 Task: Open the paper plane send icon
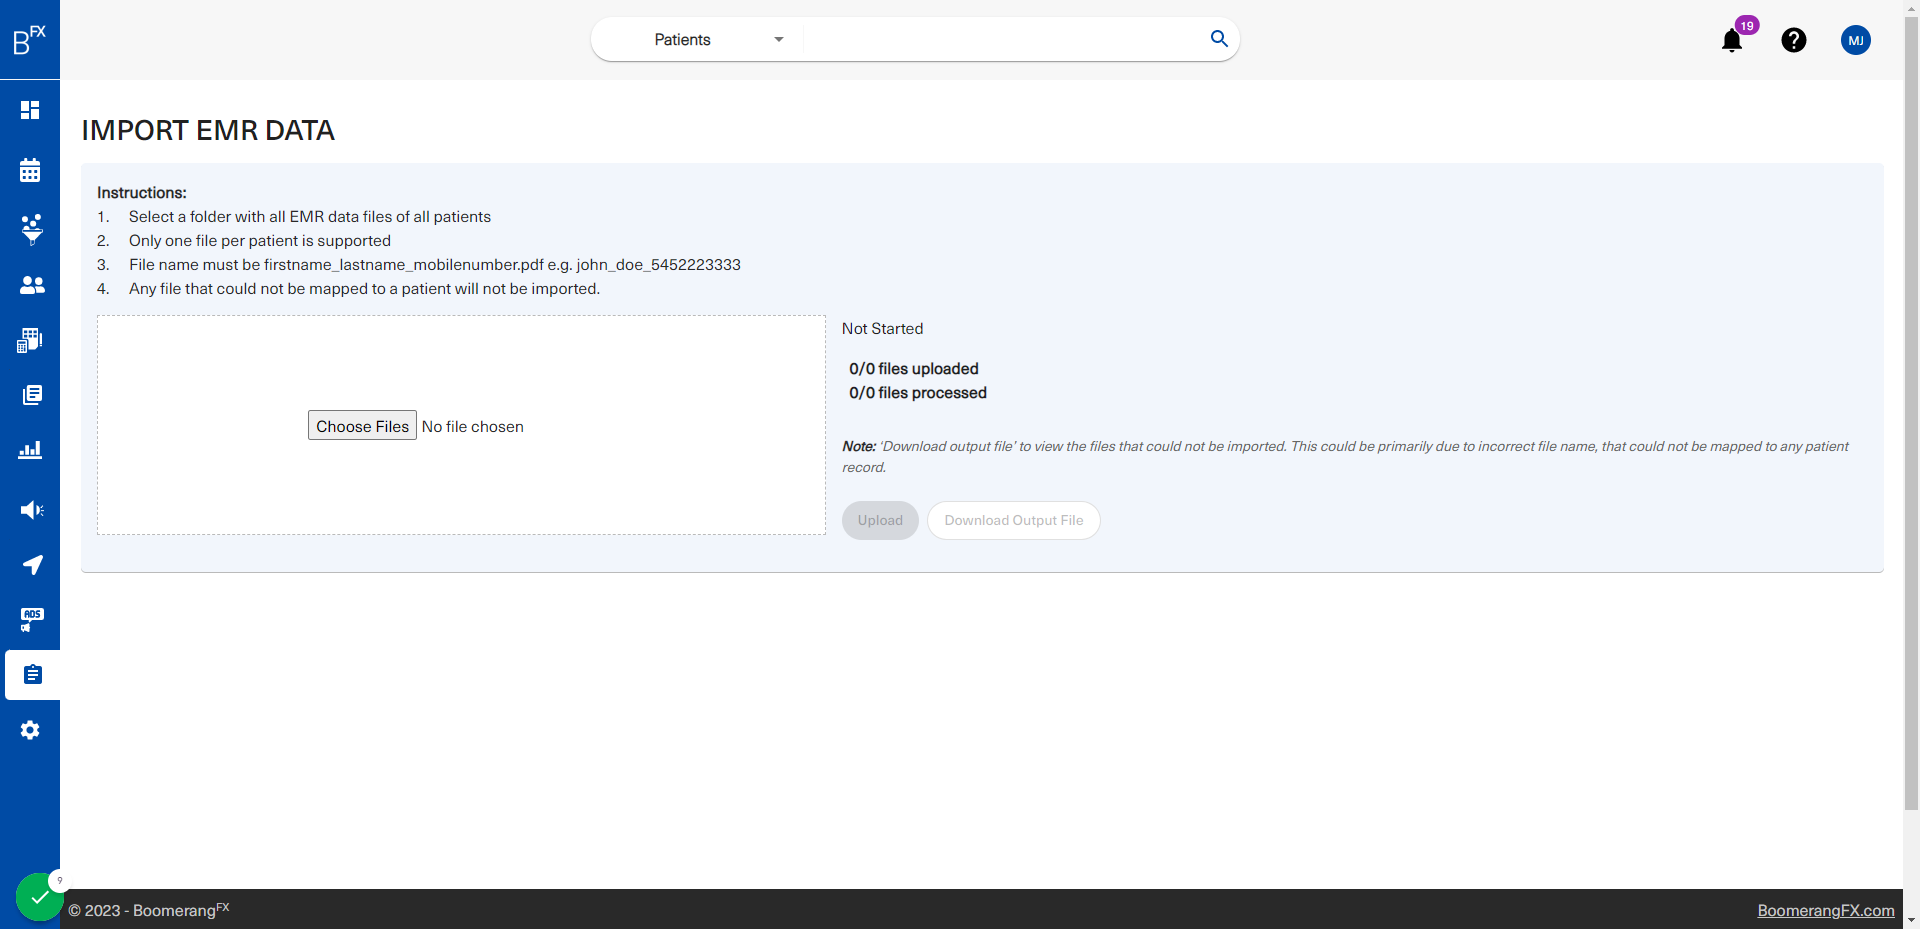pos(32,565)
